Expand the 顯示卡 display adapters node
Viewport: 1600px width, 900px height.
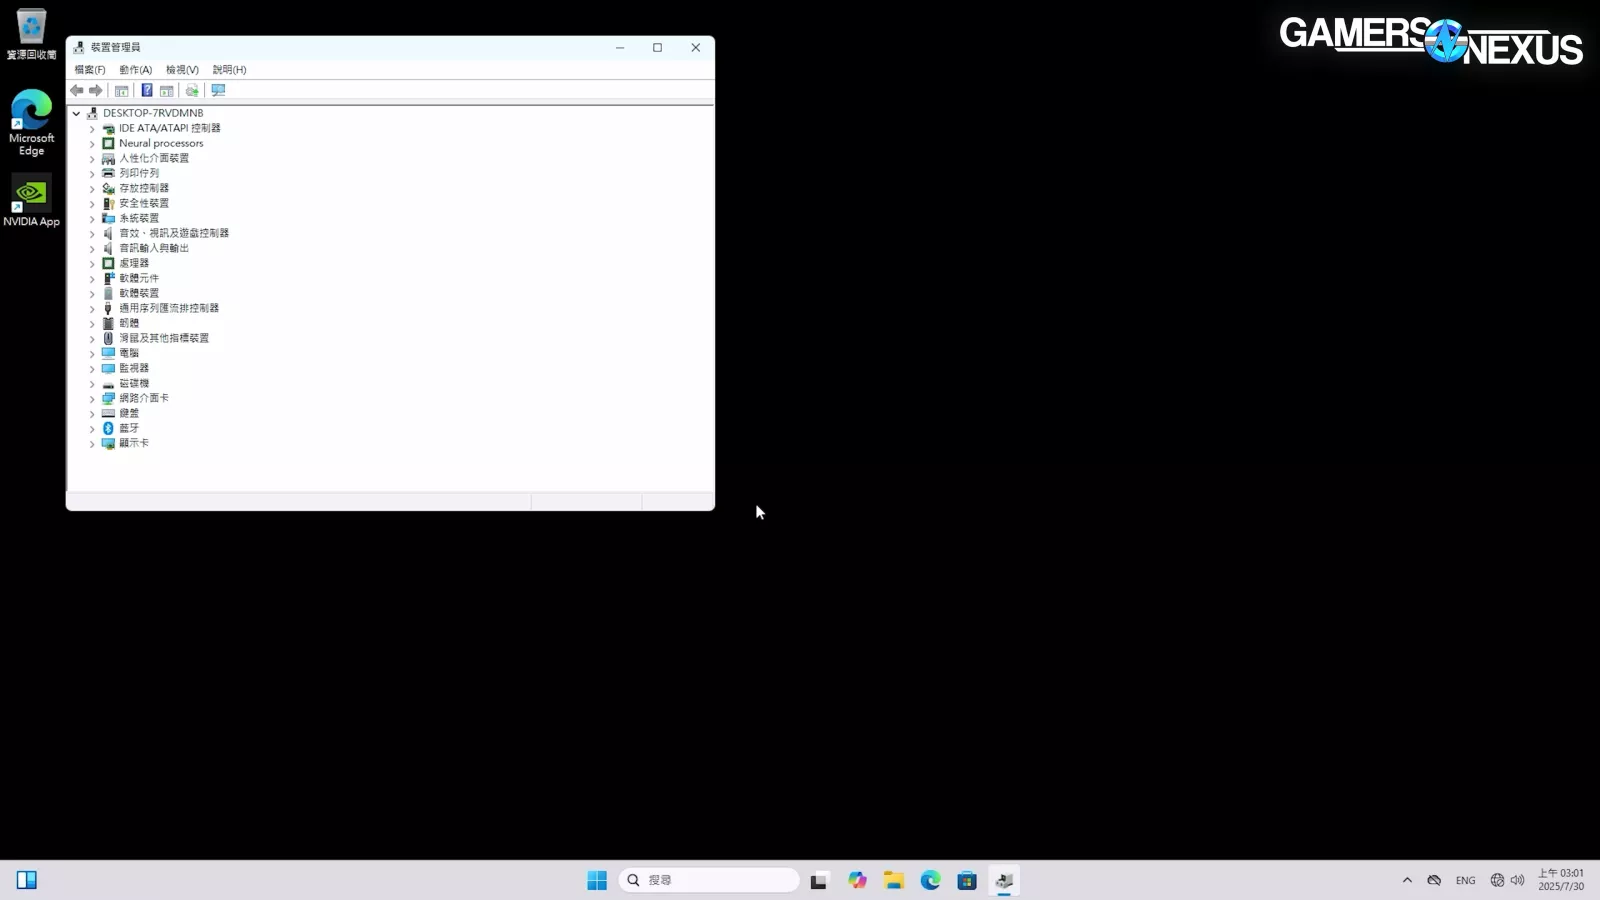pos(92,444)
